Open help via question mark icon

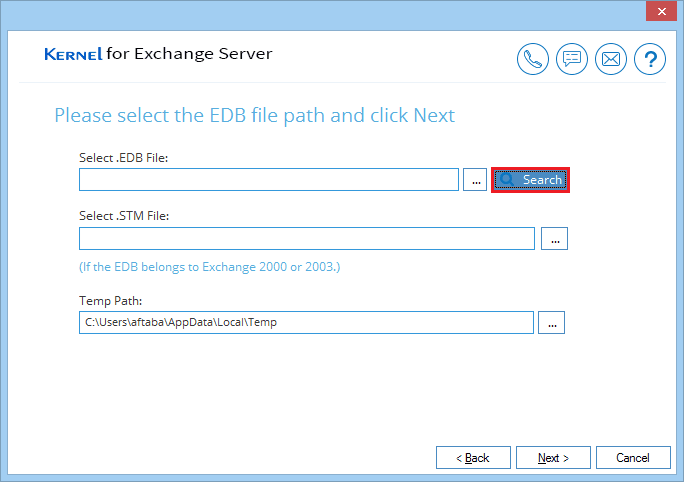point(650,59)
